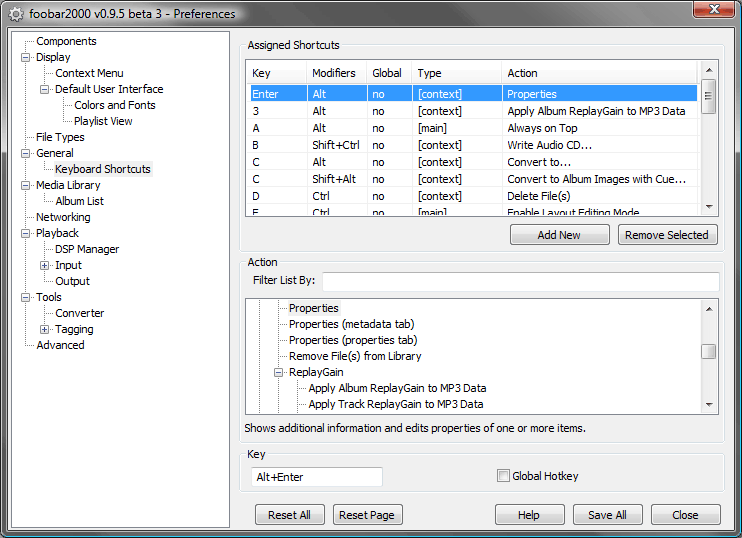Go to the Advanced preferences page
The image size is (742, 538).
pyautogui.click(x=60, y=345)
